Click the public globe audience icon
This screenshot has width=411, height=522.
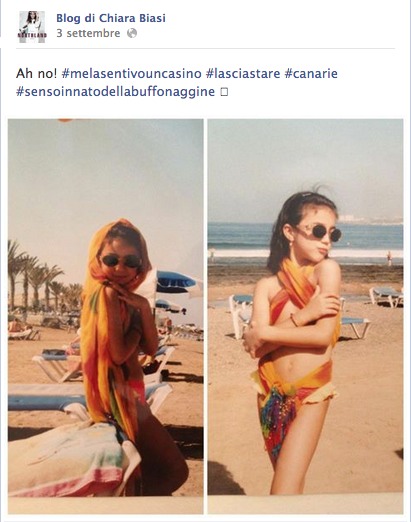[x=132, y=33]
